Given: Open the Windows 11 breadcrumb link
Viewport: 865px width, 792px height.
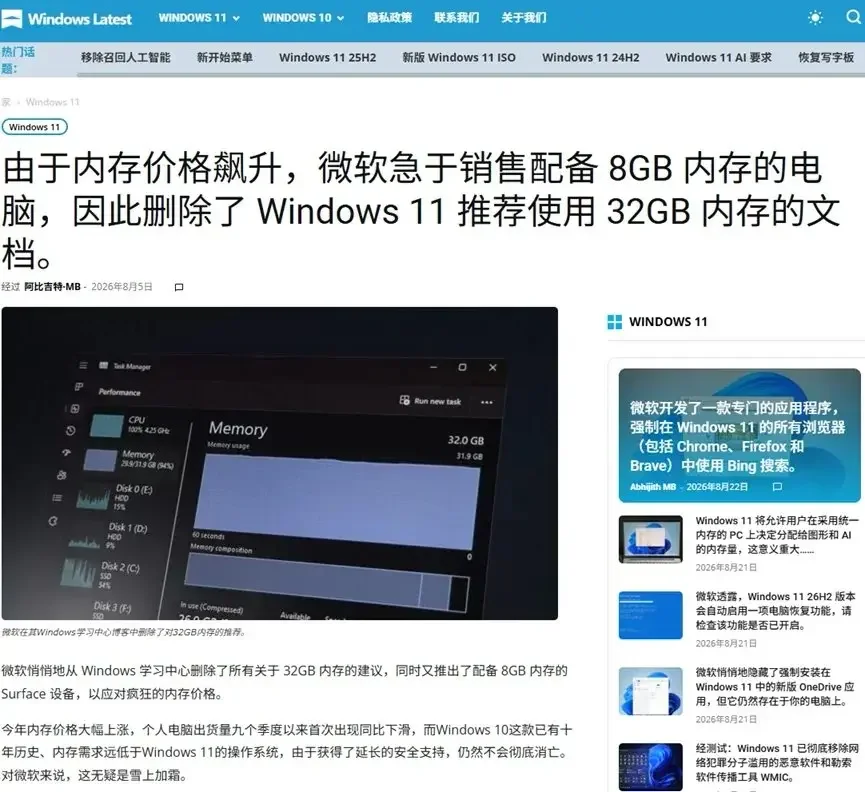Looking at the screenshot, I should pyautogui.click(x=52, y=102).
